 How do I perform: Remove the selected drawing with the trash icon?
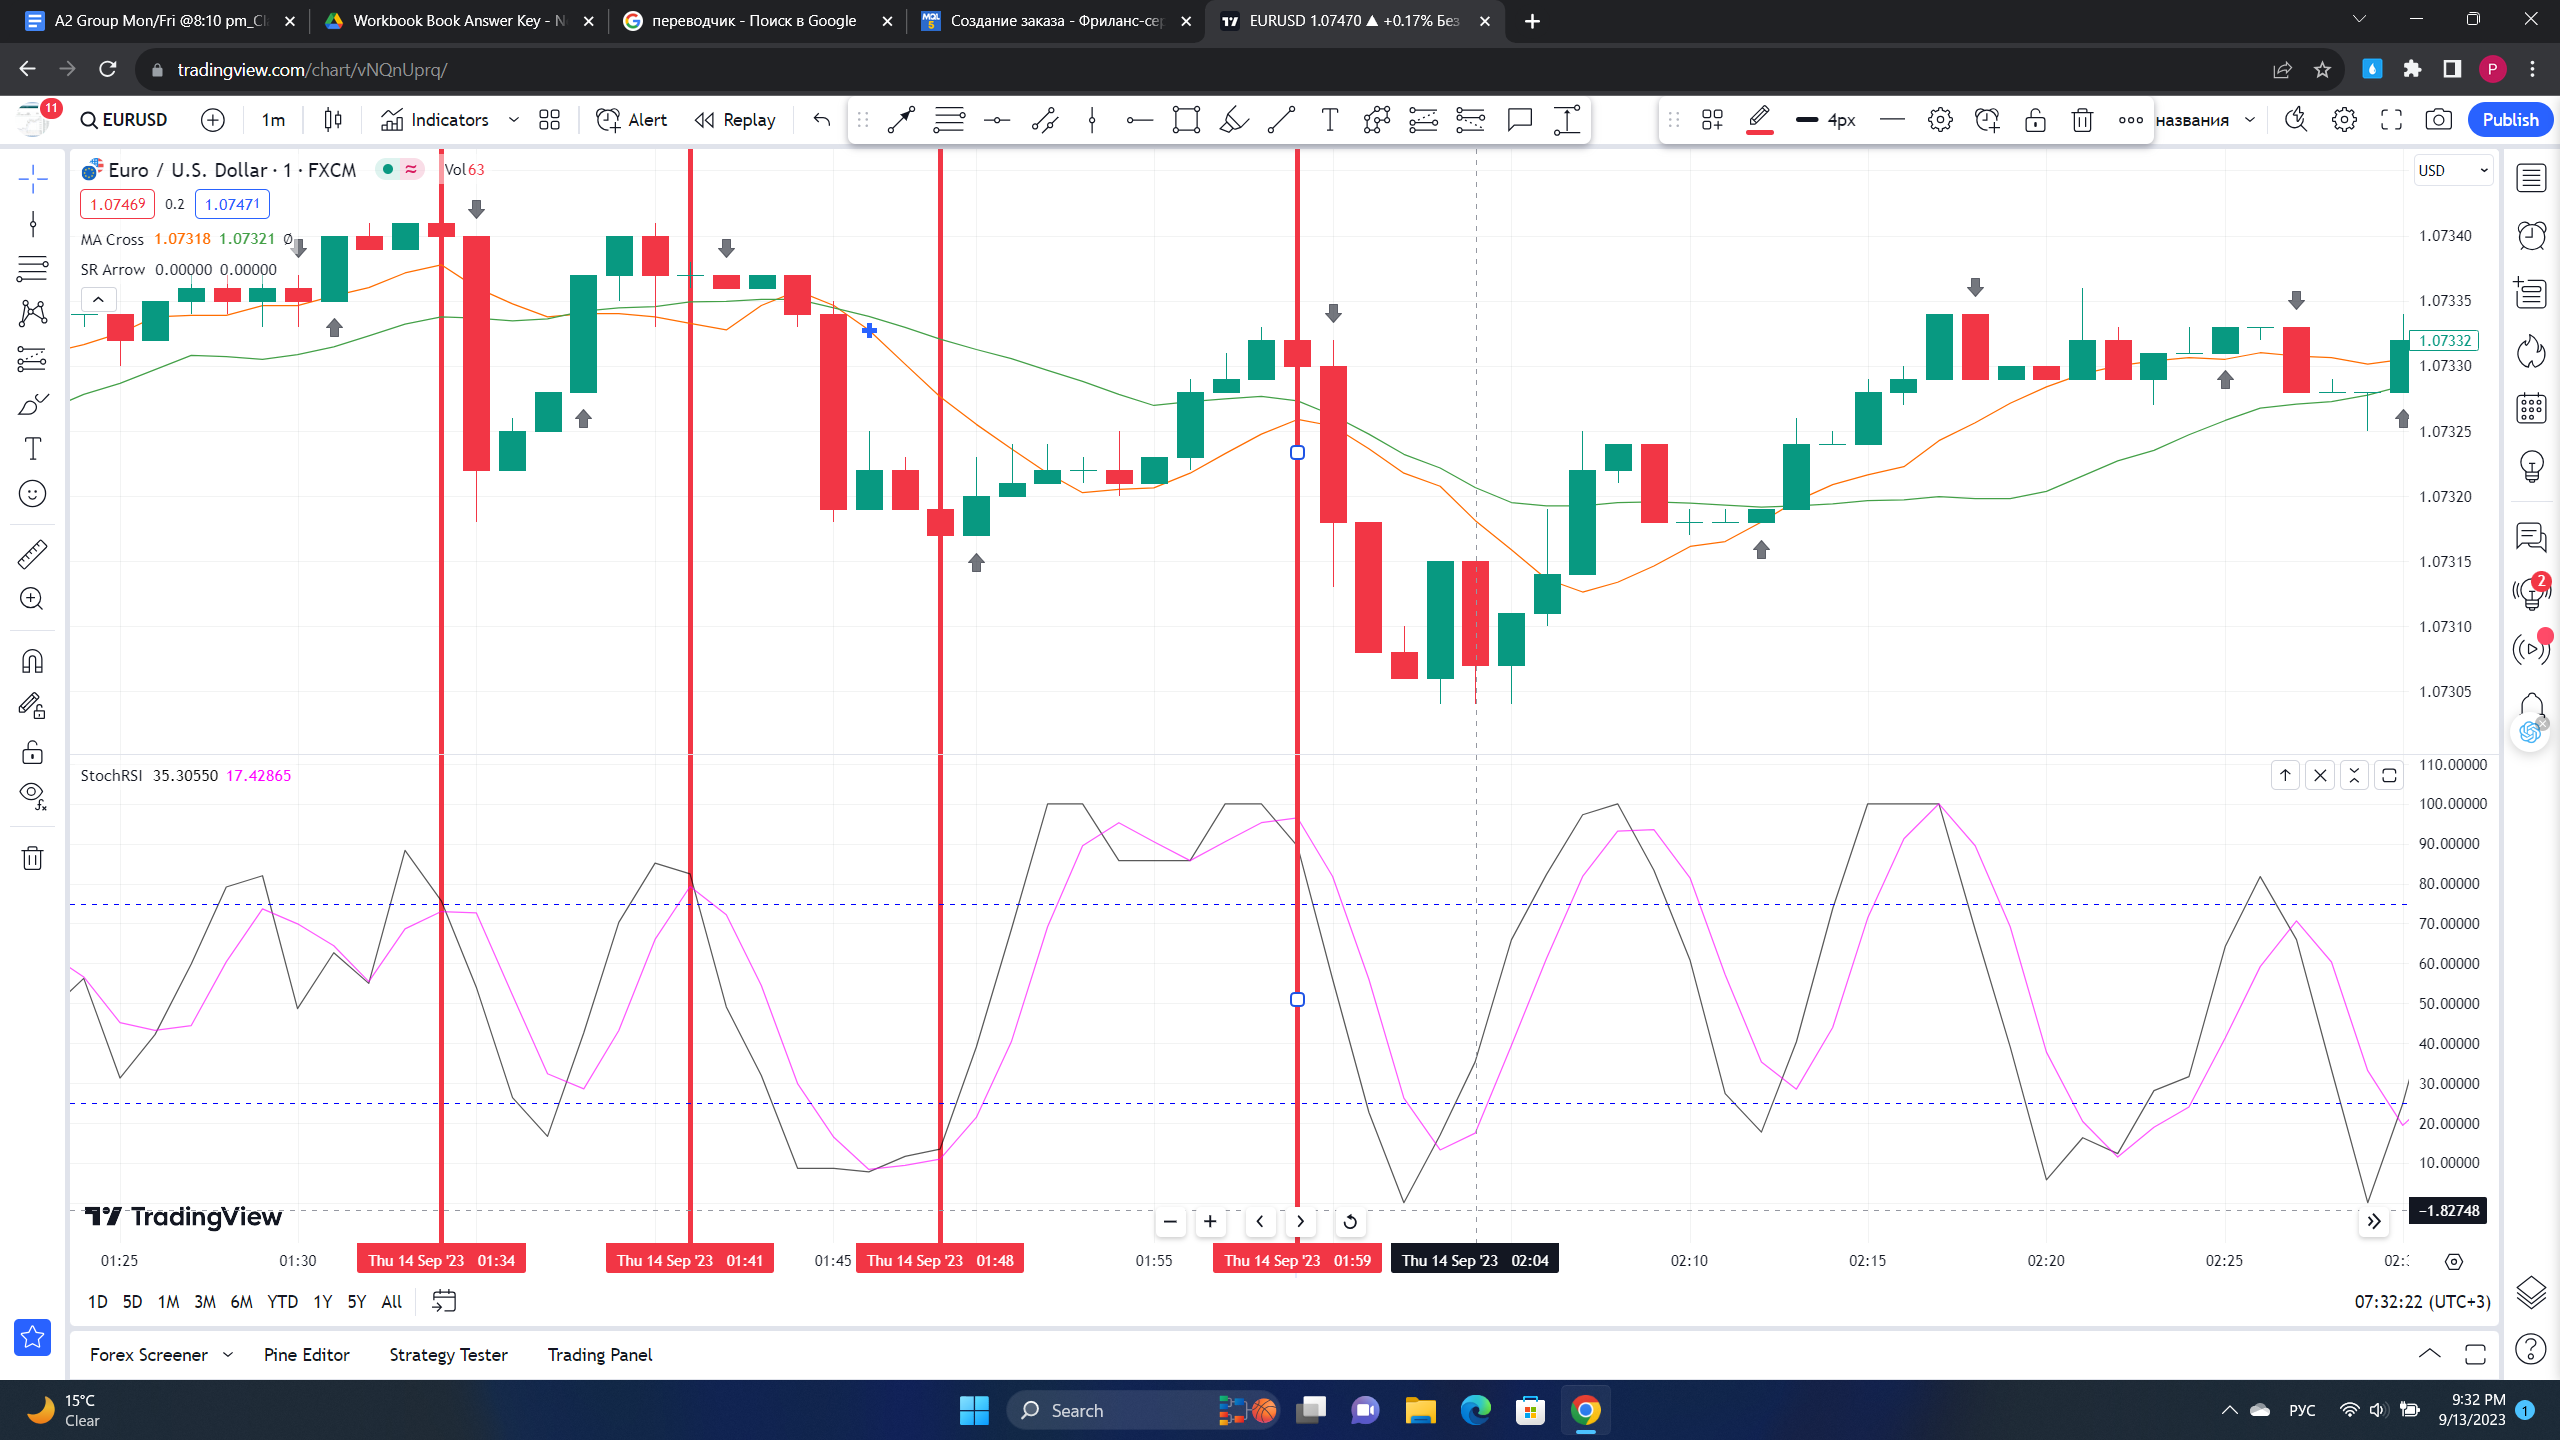click(x=2082, y=120)
